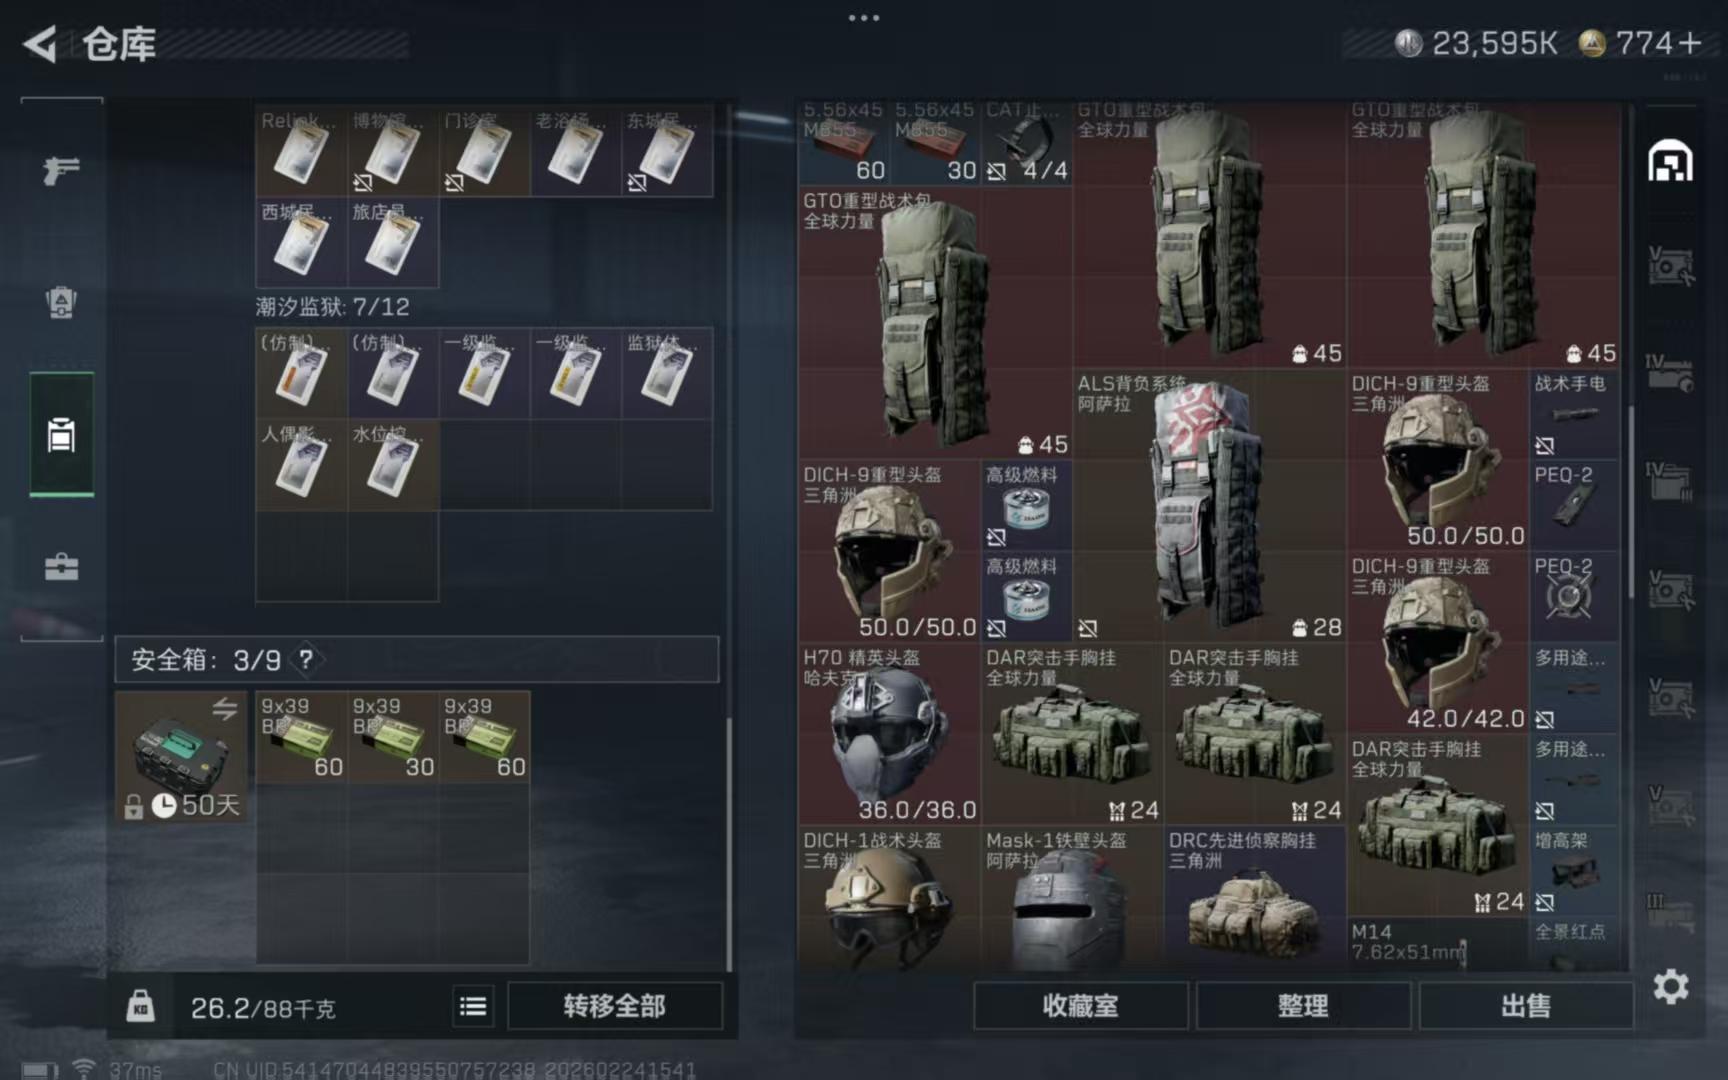The height and width of the screenshot is (1080, 1728).
Task: Go back using the arrow beside 仓库
Action: click(x=40, y=44)
